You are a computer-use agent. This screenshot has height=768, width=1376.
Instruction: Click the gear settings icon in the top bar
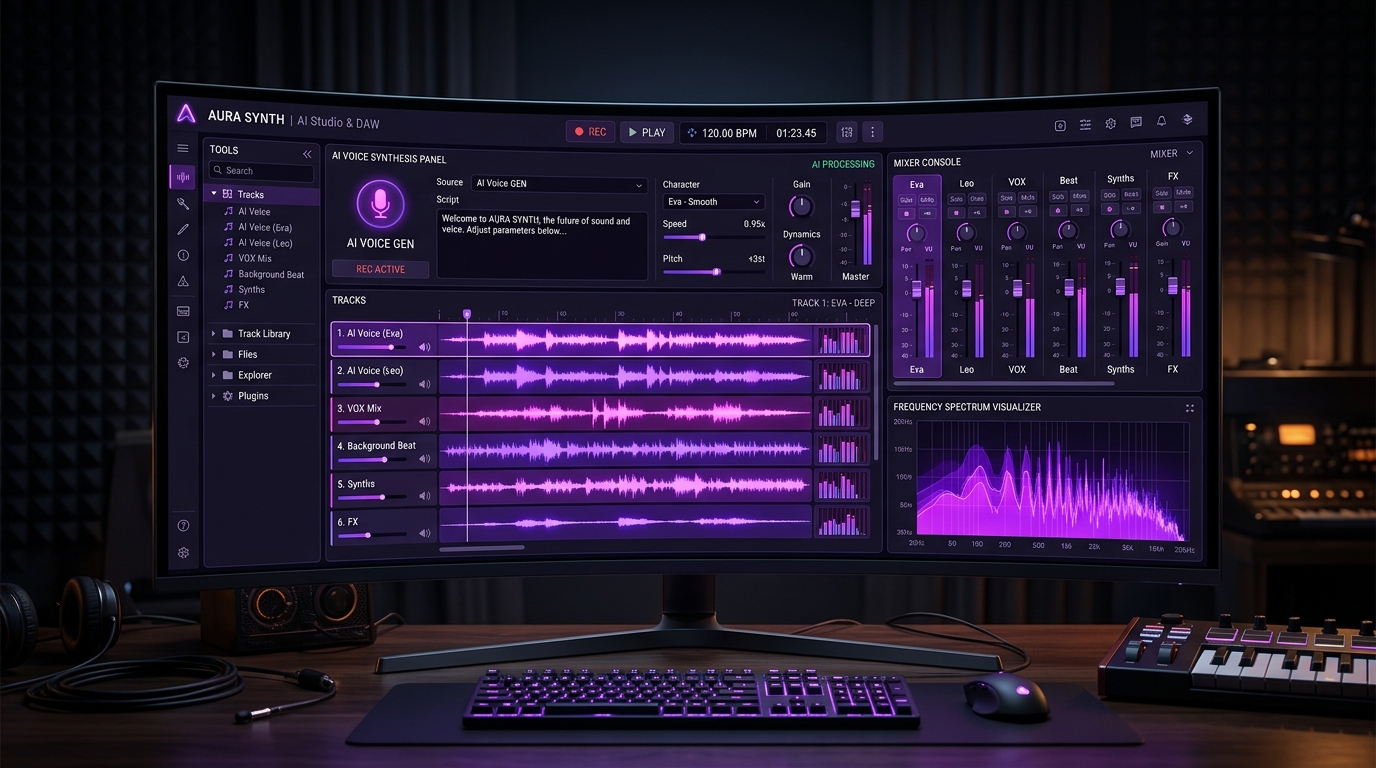[1110, 123]
